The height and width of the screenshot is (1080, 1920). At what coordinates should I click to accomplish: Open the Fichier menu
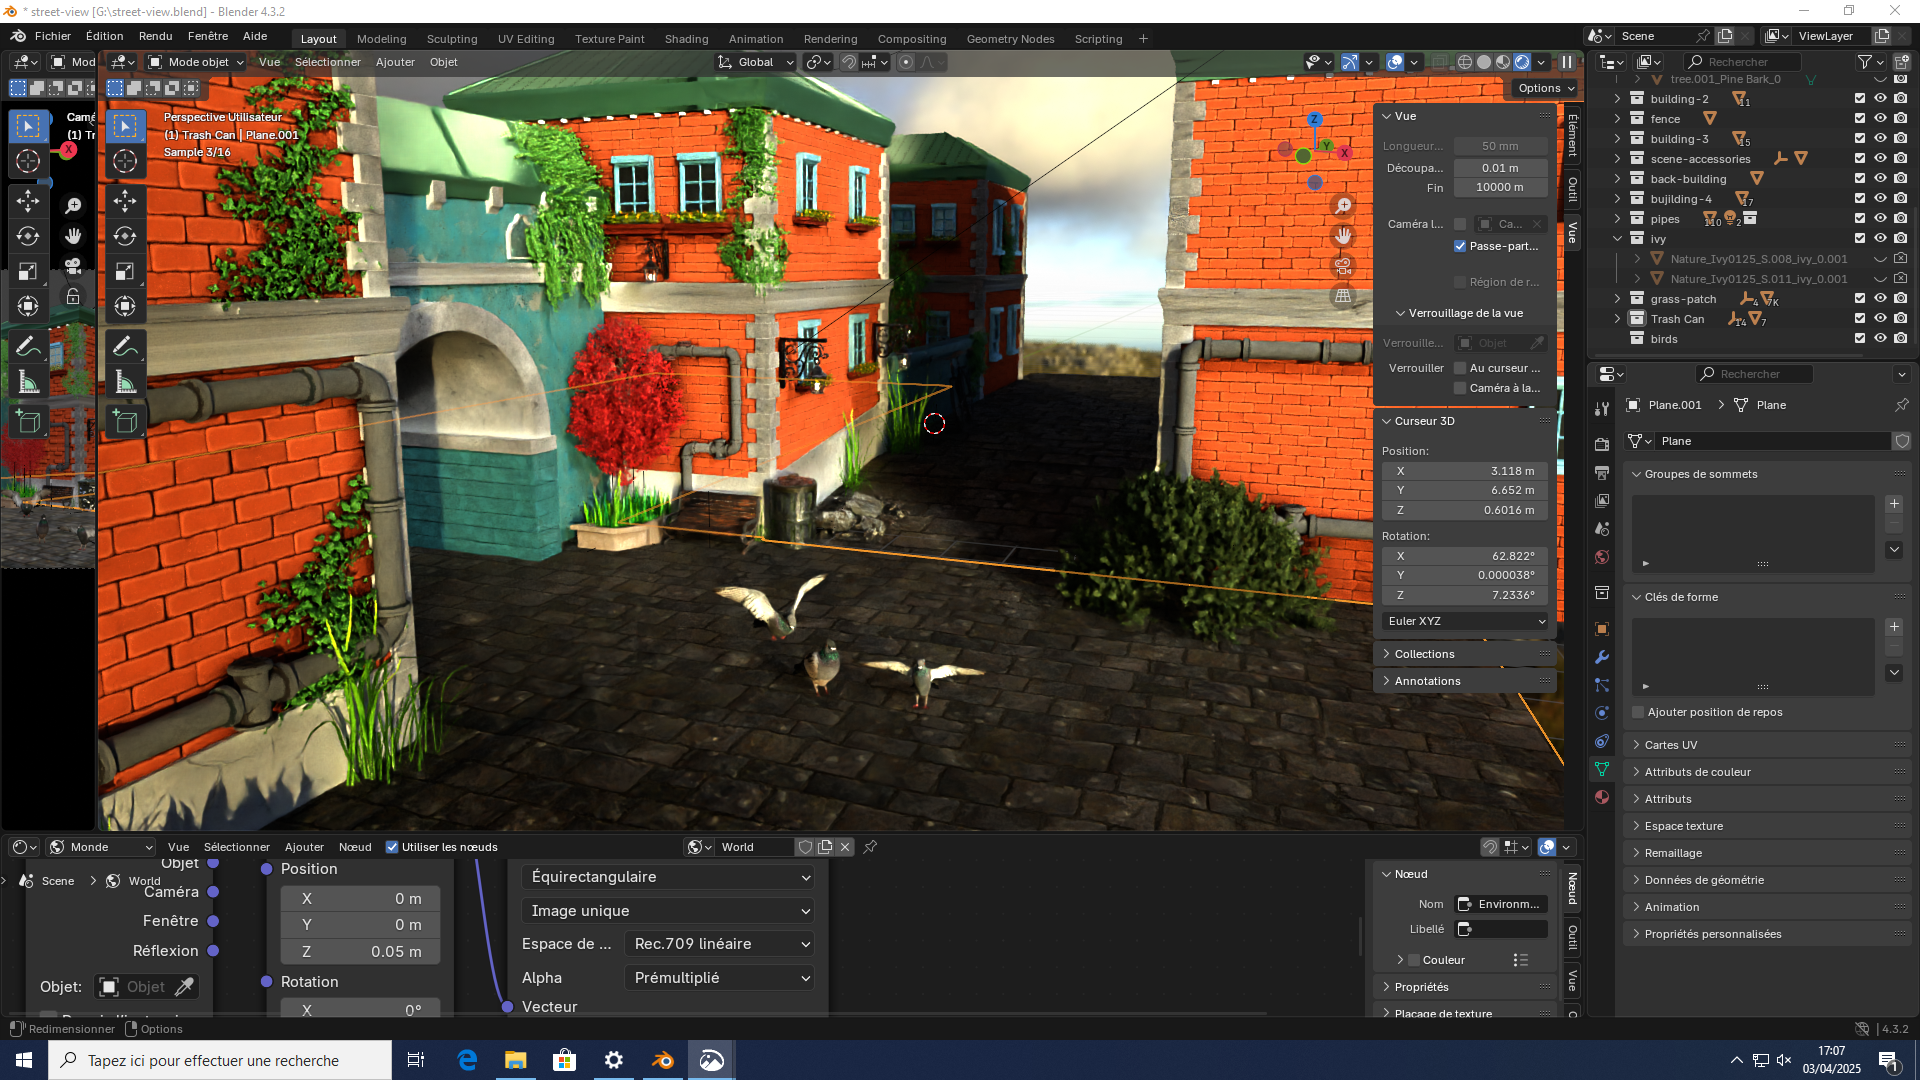tap(53, 36)
